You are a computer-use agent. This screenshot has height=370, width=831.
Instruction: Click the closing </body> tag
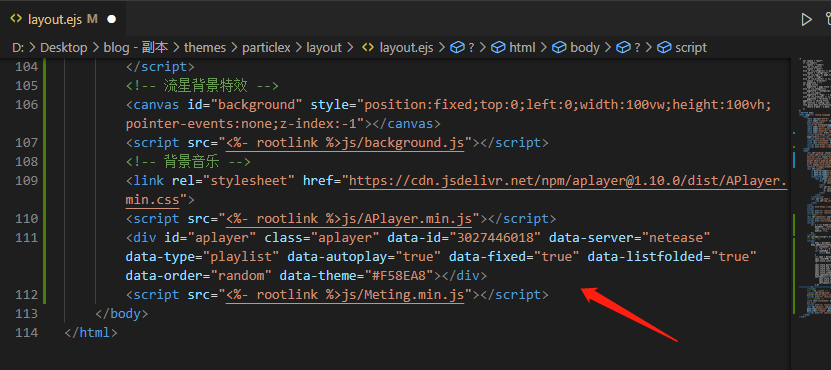point(122,314)
